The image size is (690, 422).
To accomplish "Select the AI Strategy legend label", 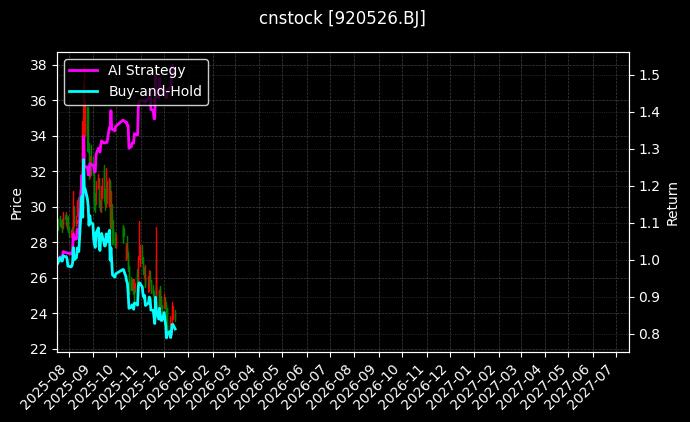I will (x=146, y=70).
